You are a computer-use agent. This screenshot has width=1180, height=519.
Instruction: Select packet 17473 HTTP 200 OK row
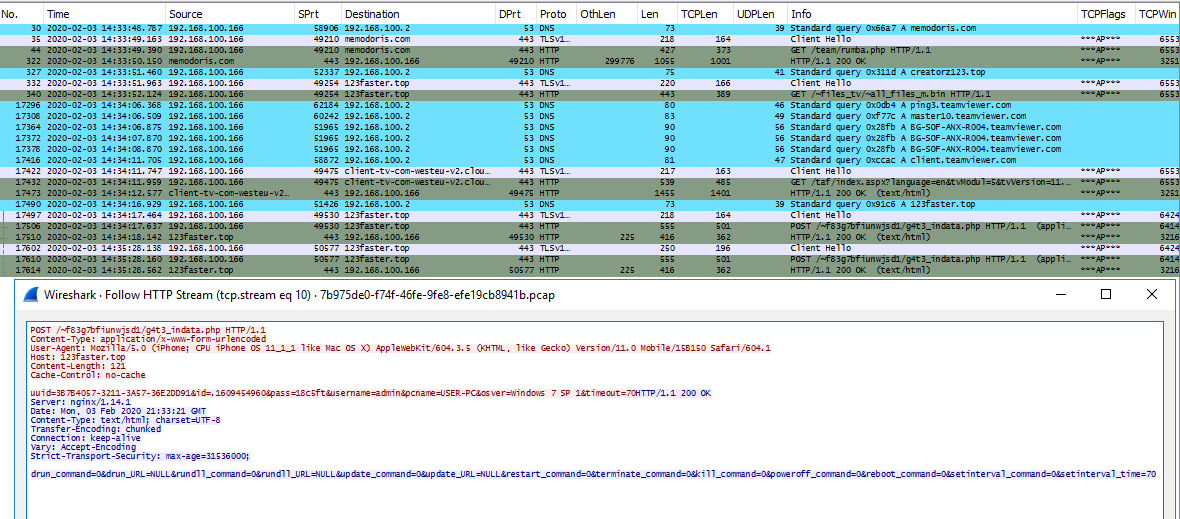590,193
